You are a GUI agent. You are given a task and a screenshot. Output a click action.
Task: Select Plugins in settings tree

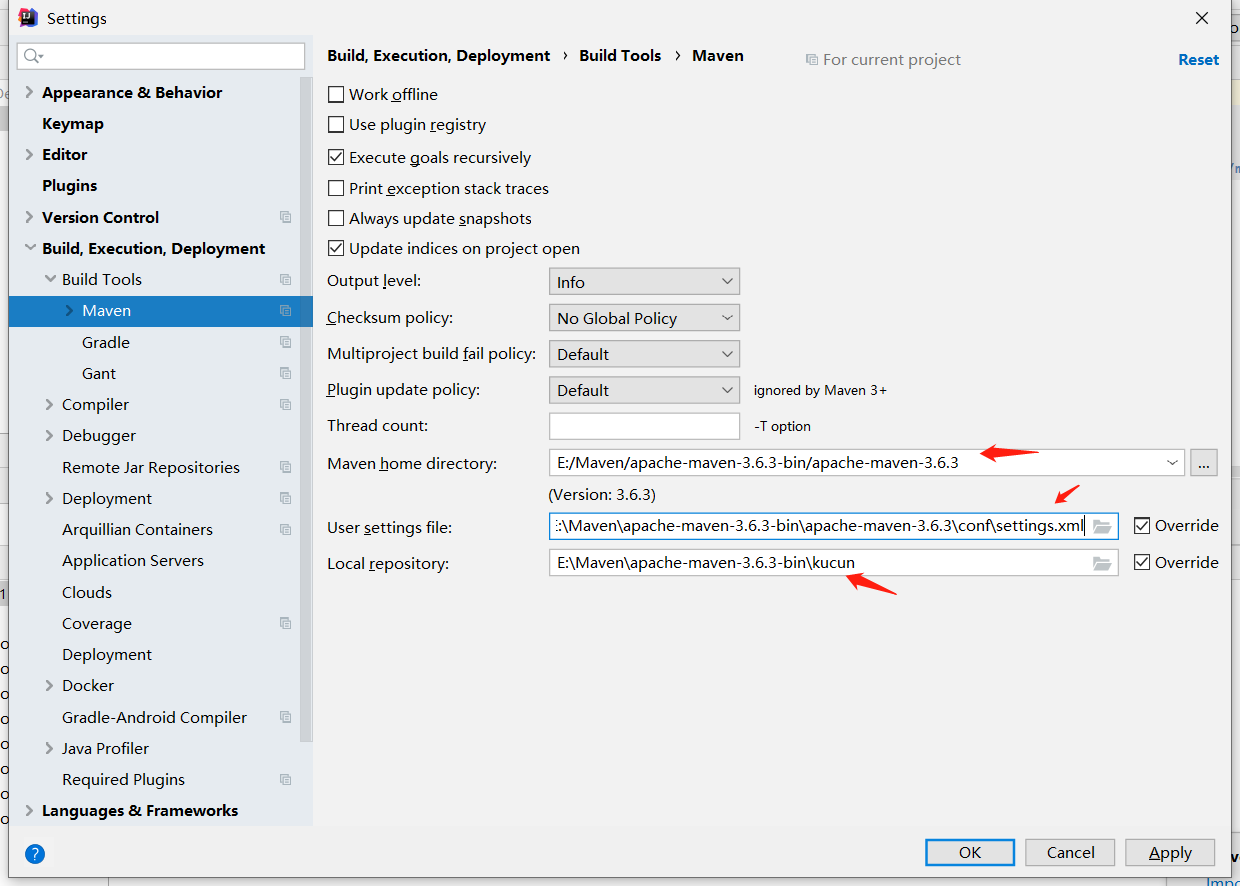tap(70, 185)
